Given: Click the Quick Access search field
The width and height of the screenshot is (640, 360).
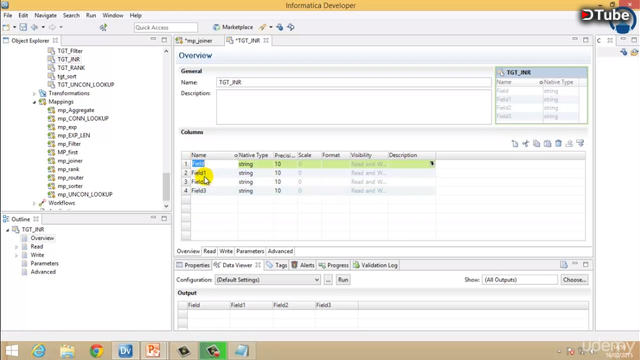Looking at the screenshot, I should coord(166,27).
